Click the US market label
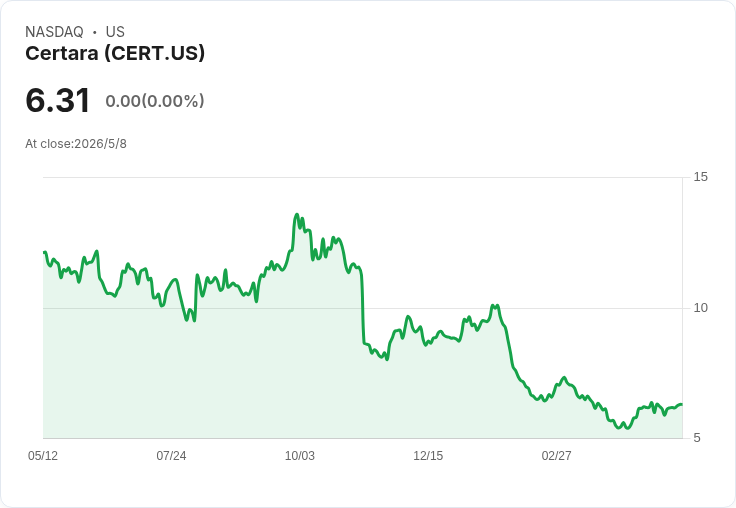This screenshot has height=508, width=736. pos(115,32)
